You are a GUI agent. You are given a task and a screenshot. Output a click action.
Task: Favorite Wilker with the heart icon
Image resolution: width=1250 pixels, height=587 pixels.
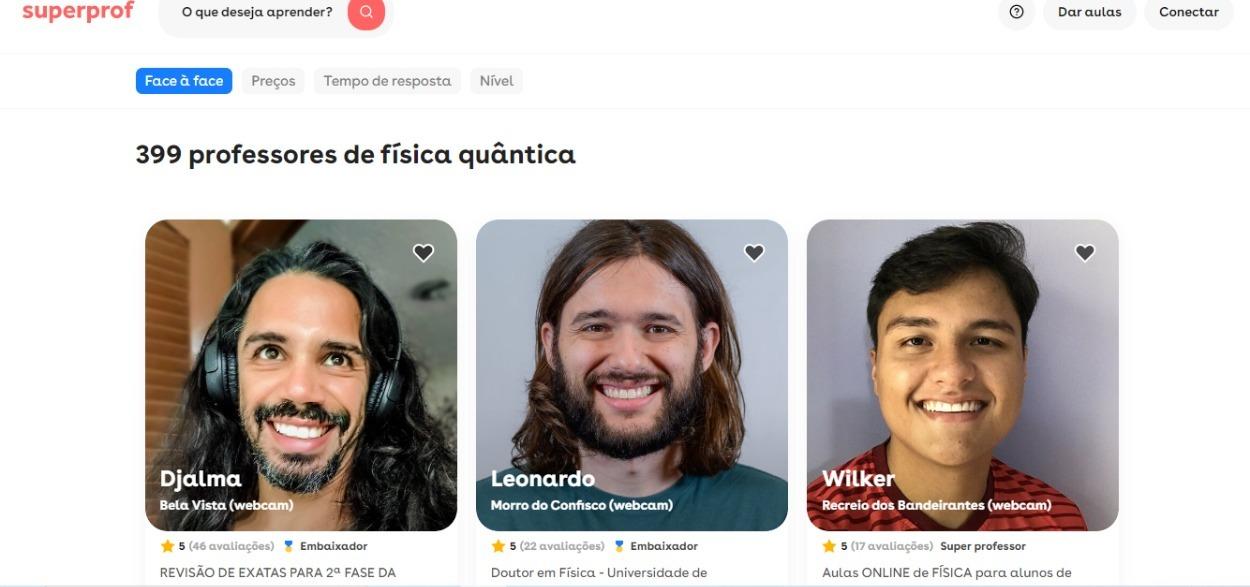coord(1085,253)
